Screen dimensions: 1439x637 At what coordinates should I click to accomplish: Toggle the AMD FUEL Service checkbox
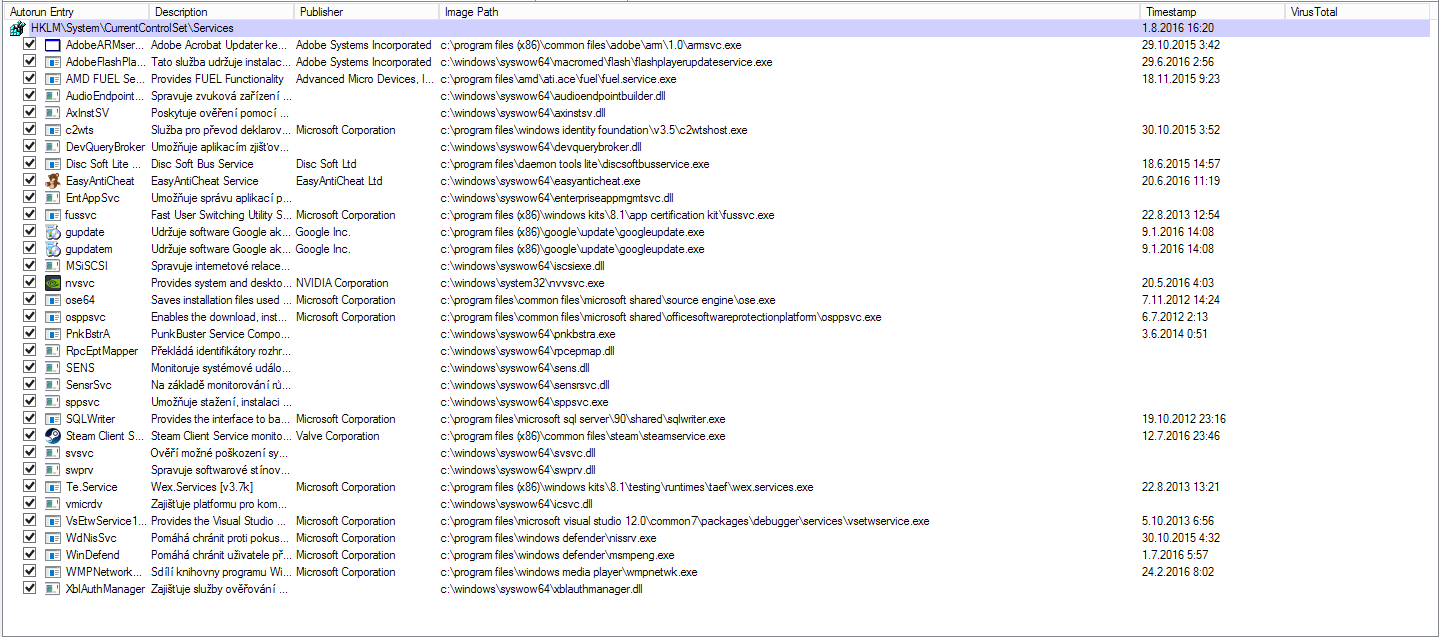[x=30, y=79]
